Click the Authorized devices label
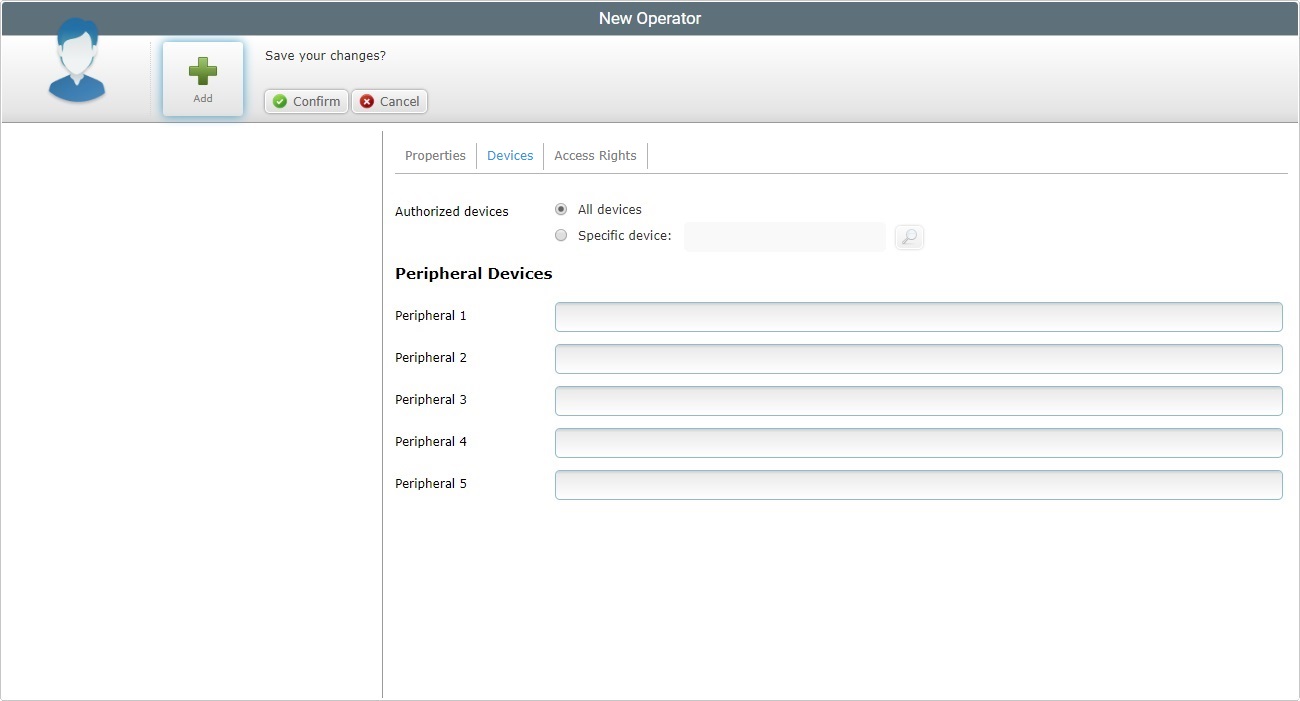Screen dimensions: 1300x701 coord(451,212)
